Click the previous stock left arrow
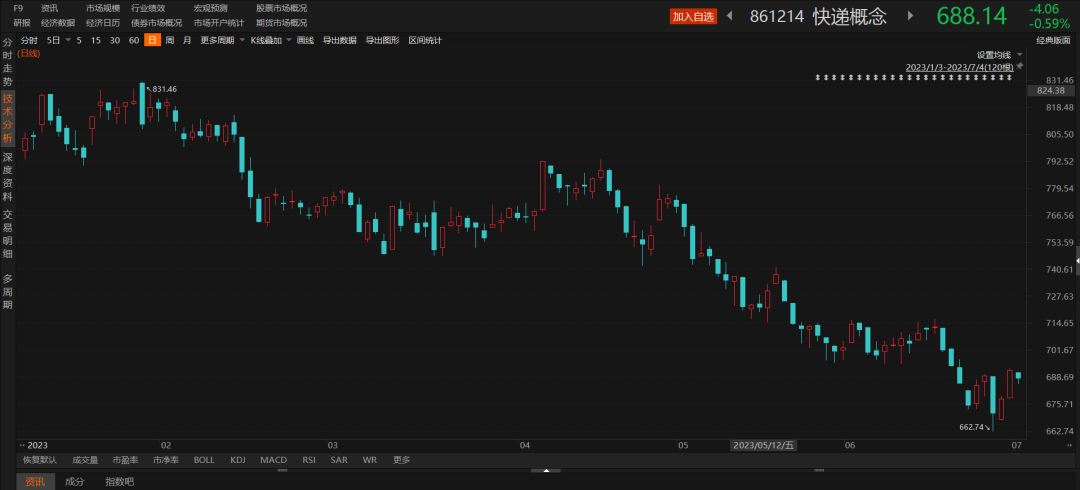Viewport: 1080px width, 490px height. 730,16
